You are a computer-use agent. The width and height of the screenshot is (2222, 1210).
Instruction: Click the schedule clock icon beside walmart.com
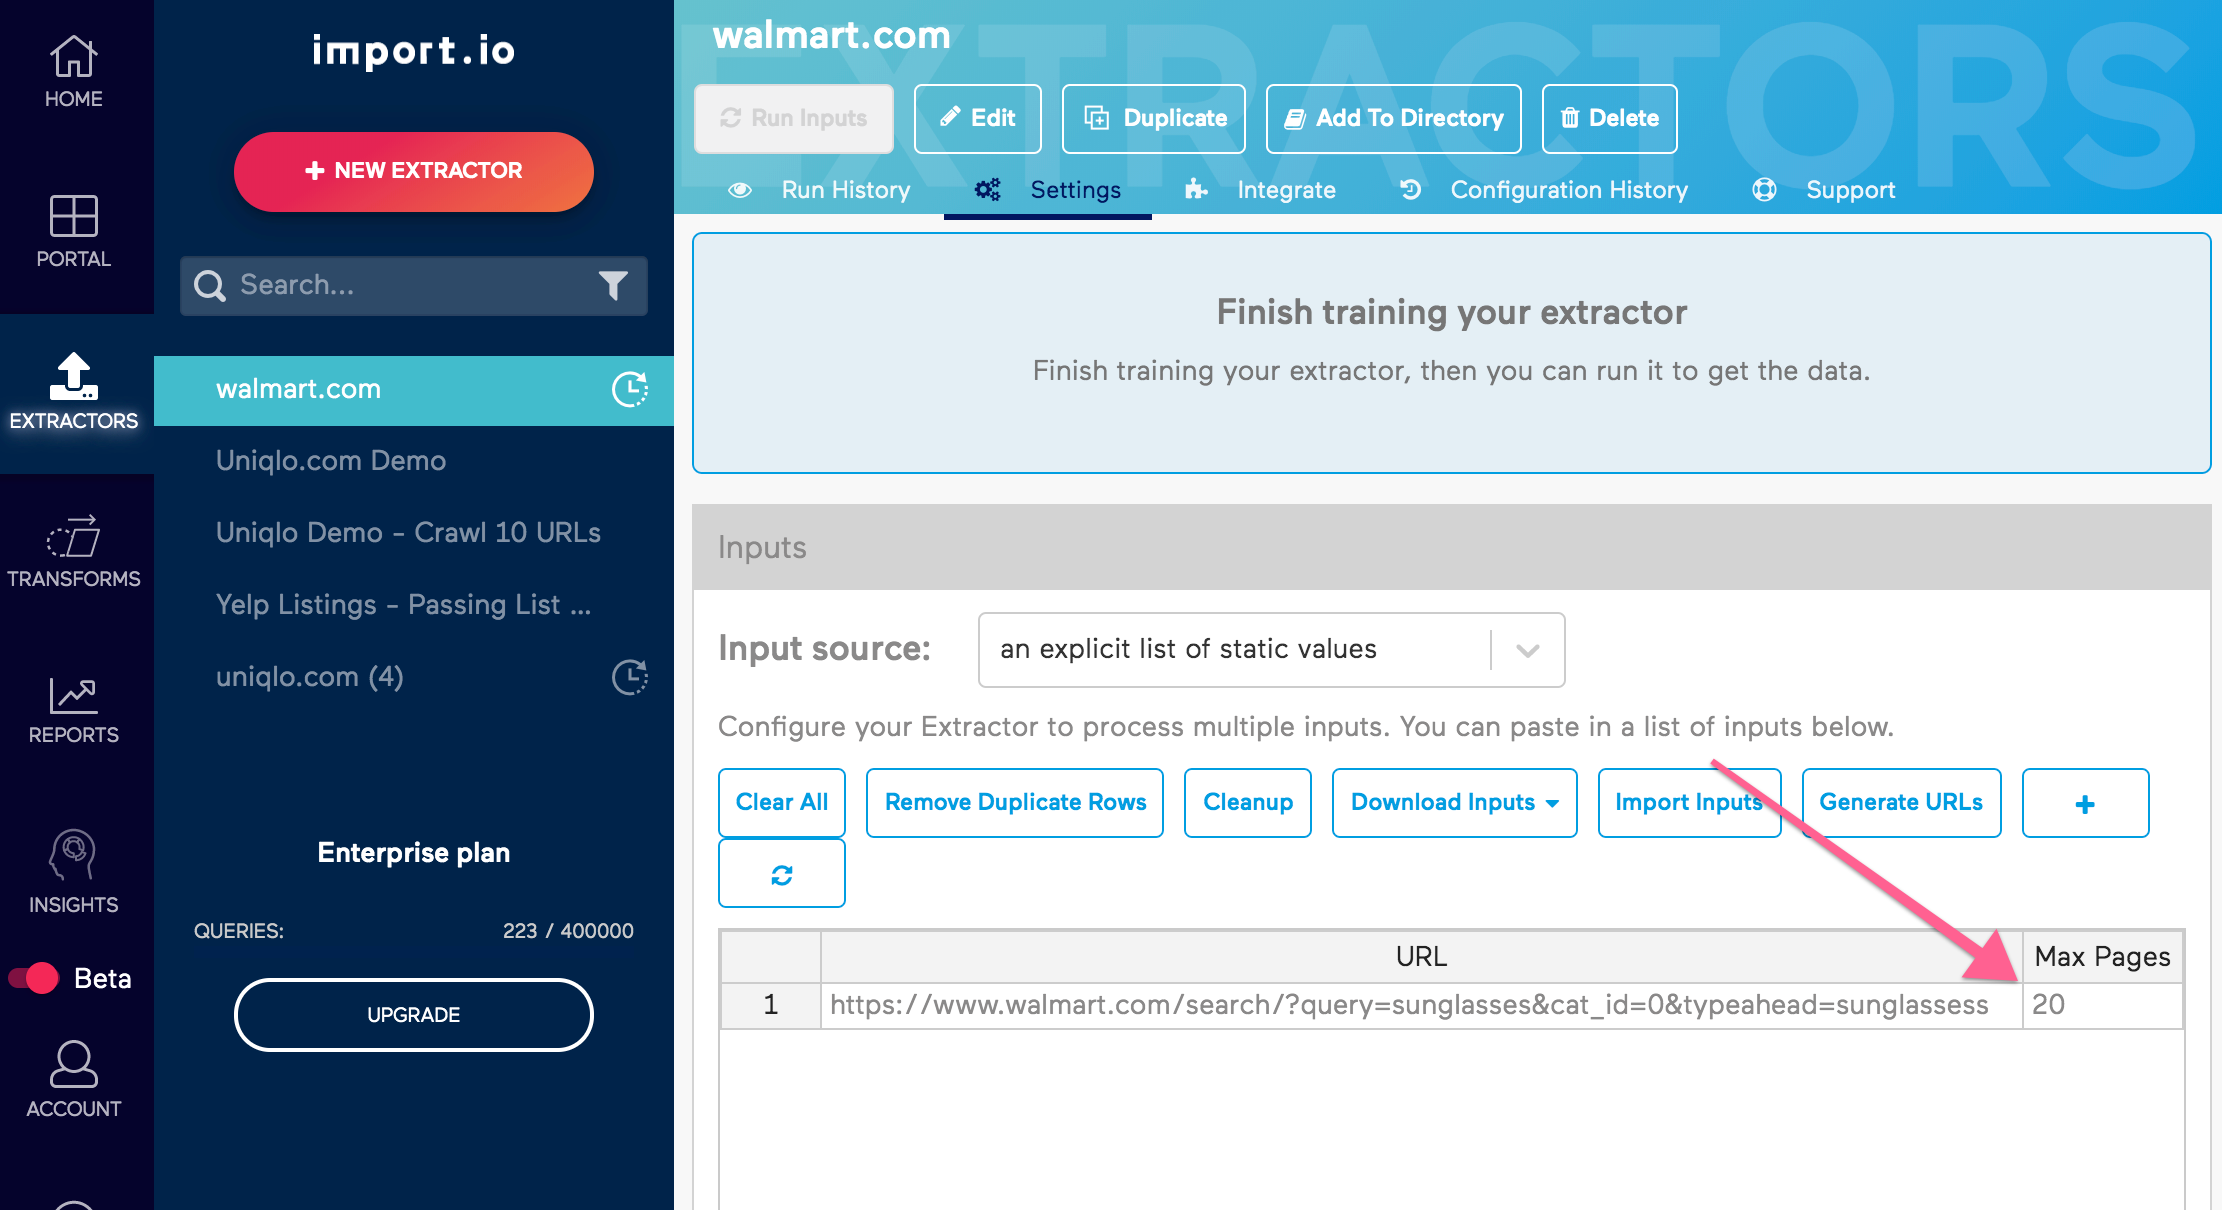[x=629, y=390]
